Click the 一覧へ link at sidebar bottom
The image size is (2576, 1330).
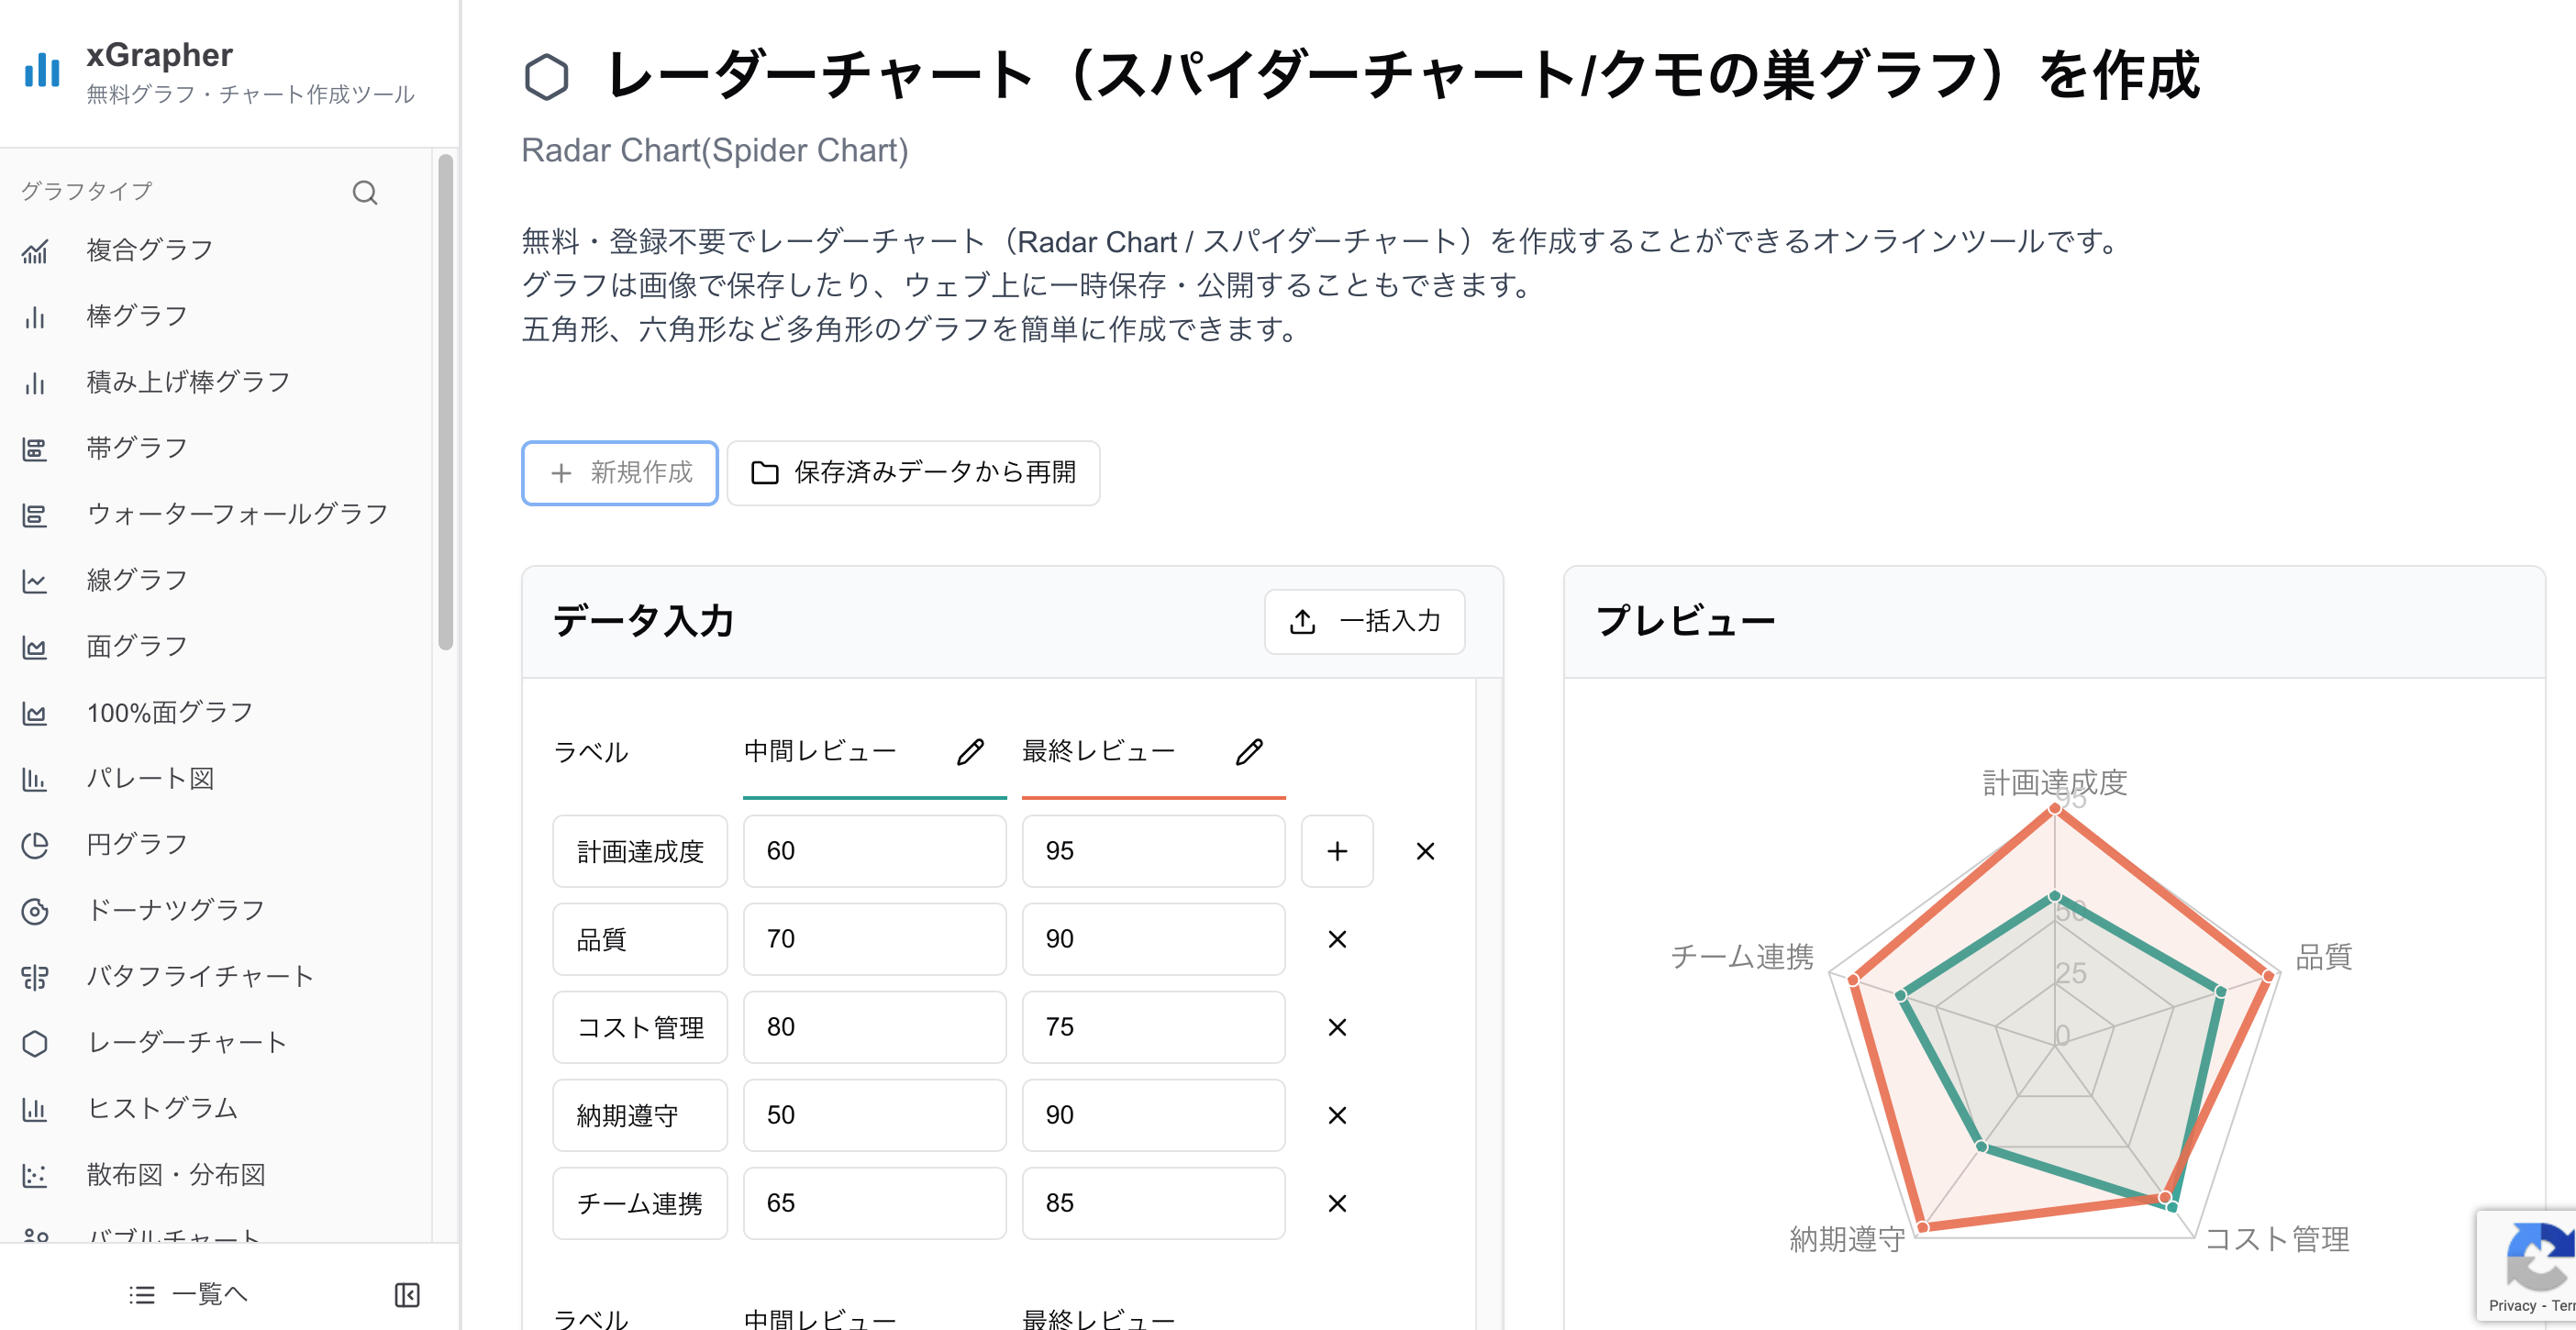click(x=190, y=1295)
